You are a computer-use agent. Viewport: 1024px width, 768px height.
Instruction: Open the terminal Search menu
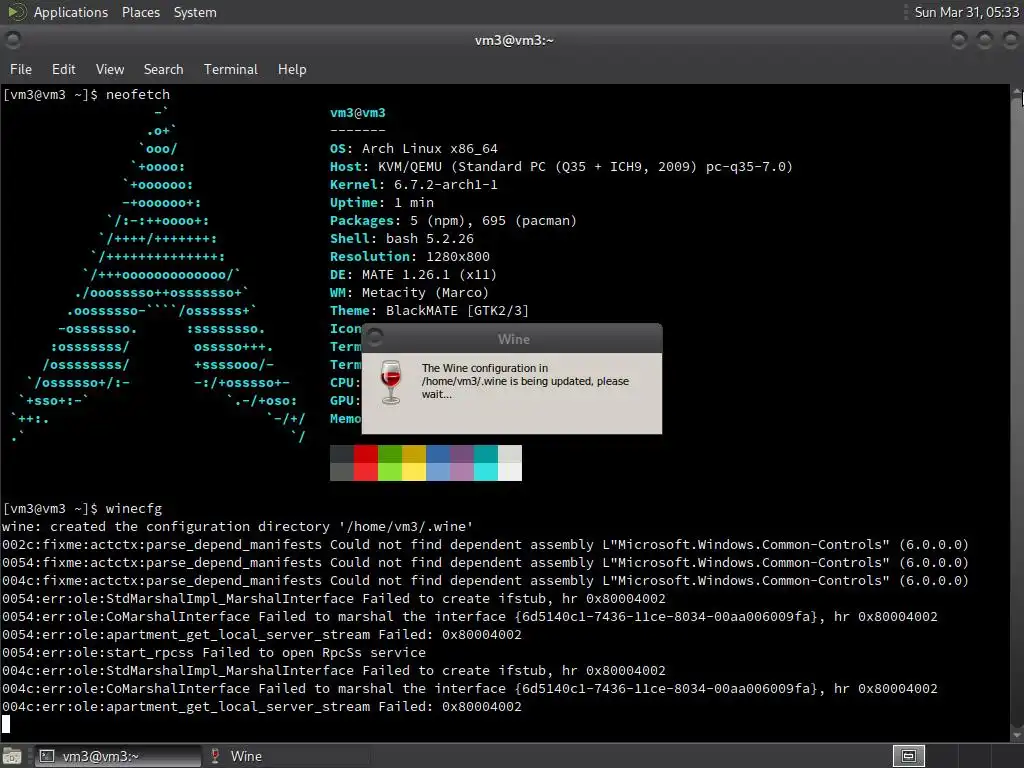click(163, 69)
